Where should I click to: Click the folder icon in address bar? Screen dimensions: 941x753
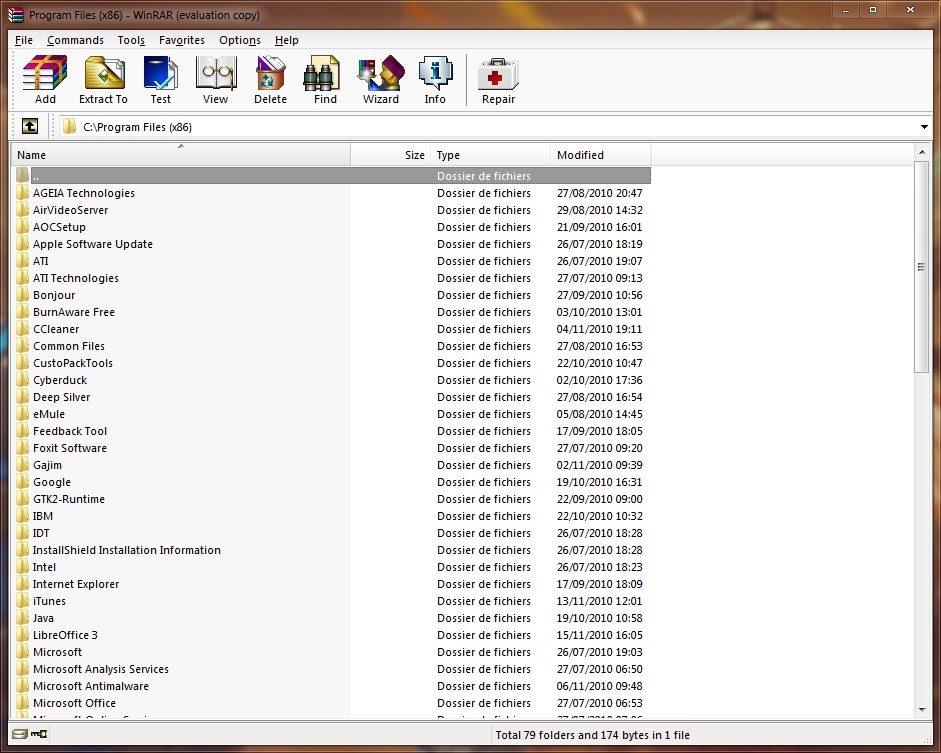70,127
